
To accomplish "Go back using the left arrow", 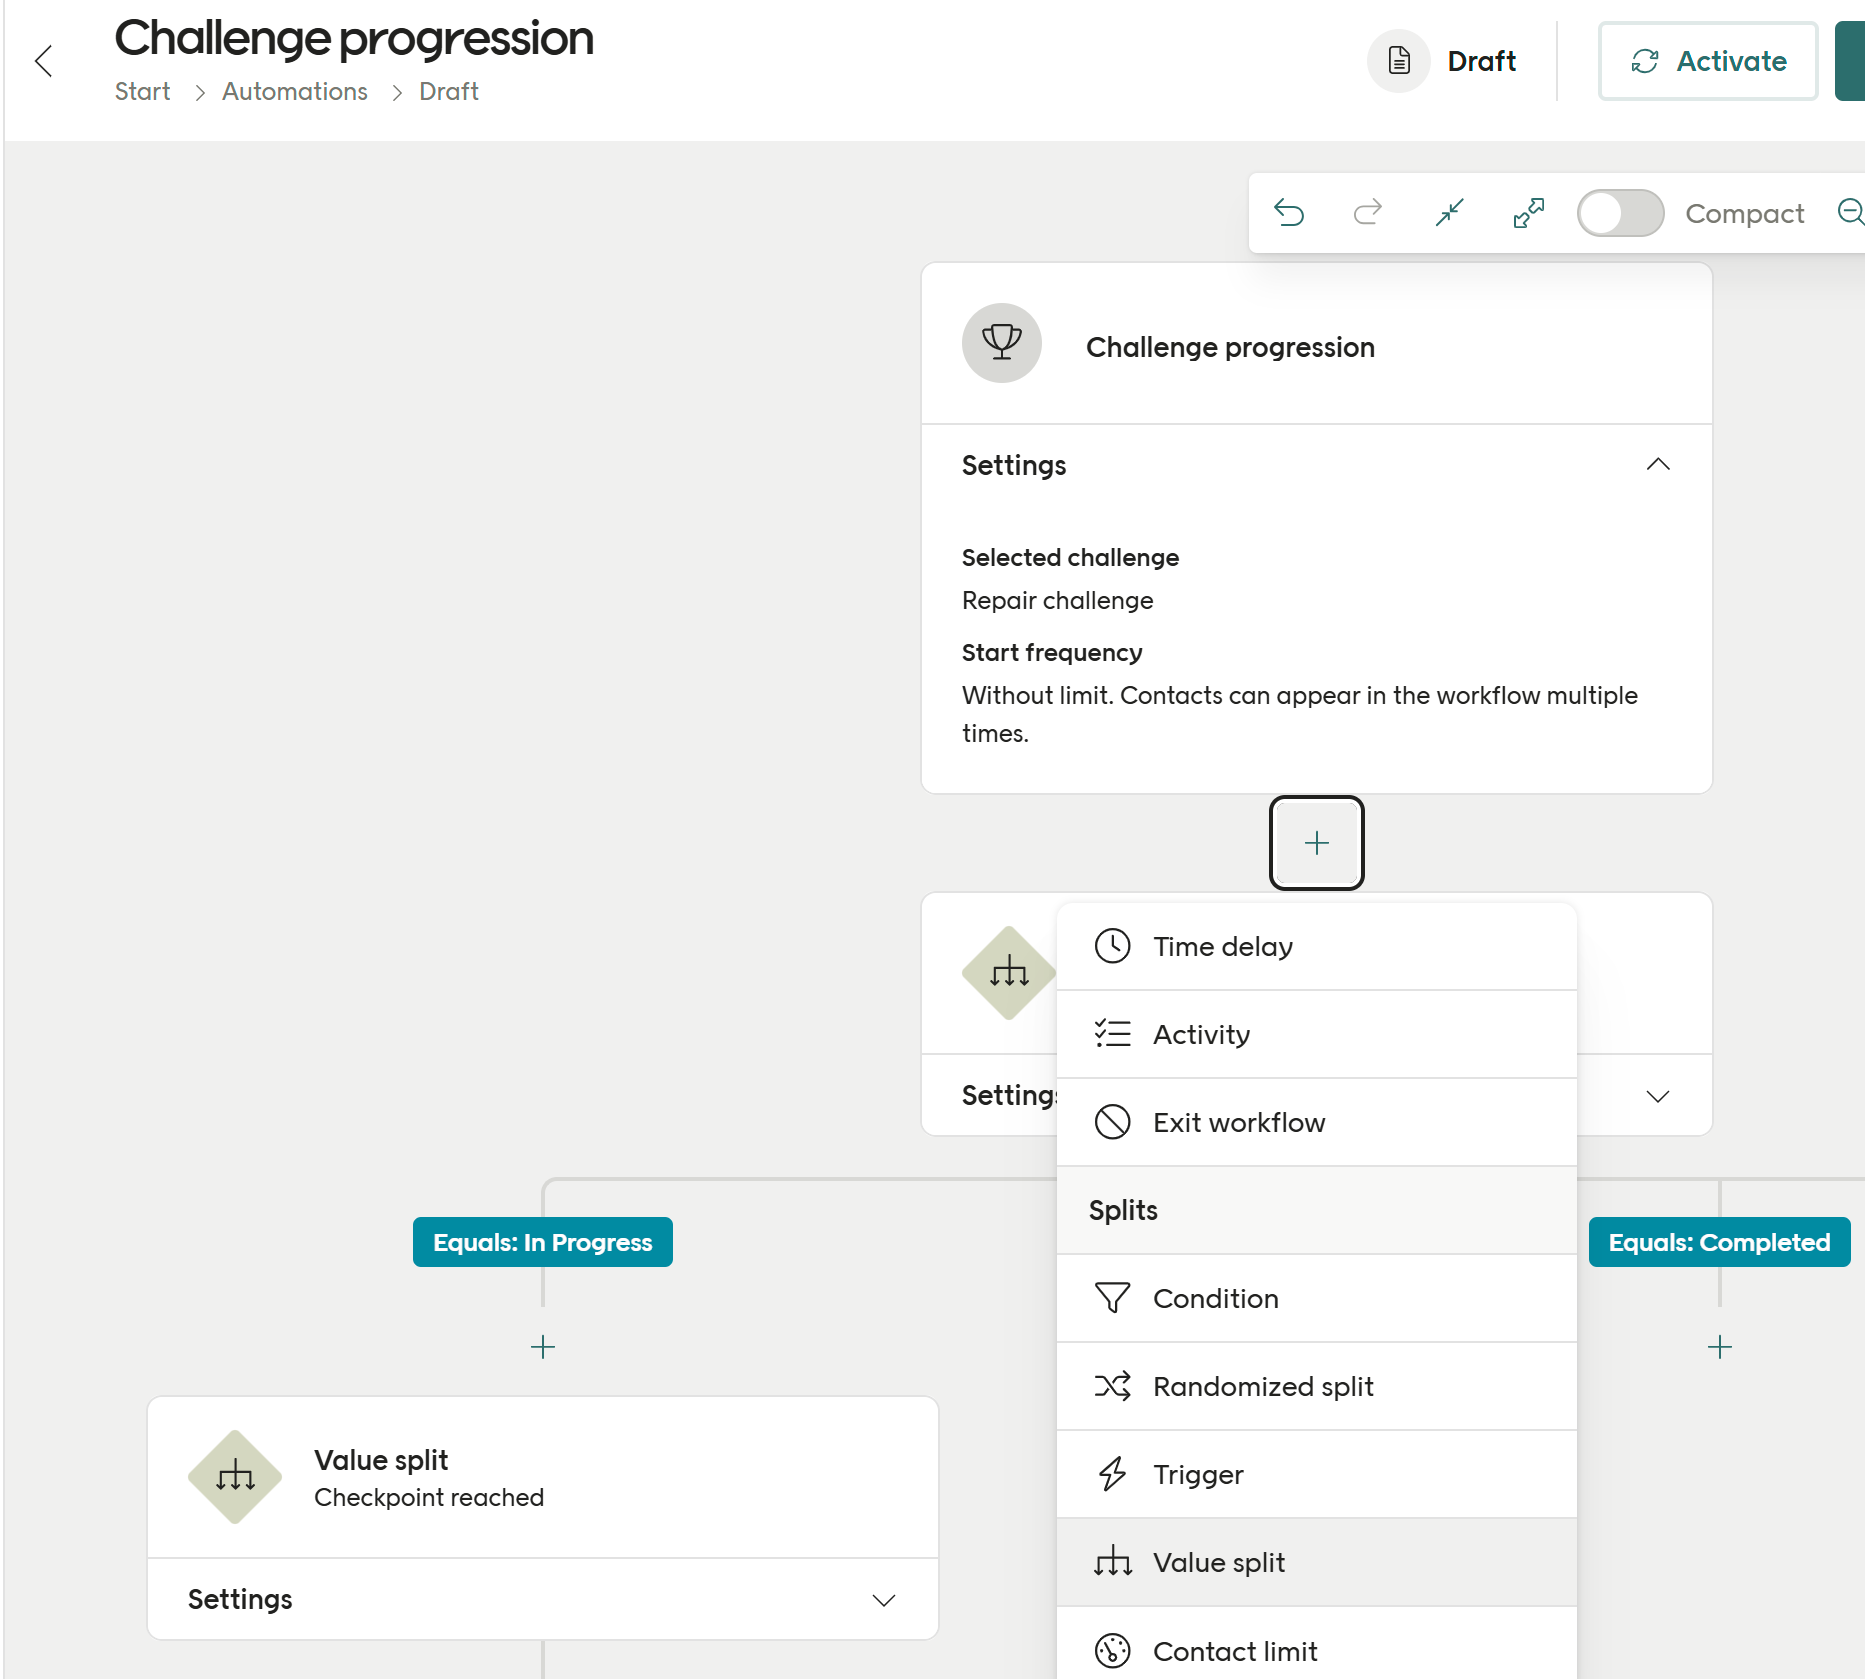I will (44, 61).
